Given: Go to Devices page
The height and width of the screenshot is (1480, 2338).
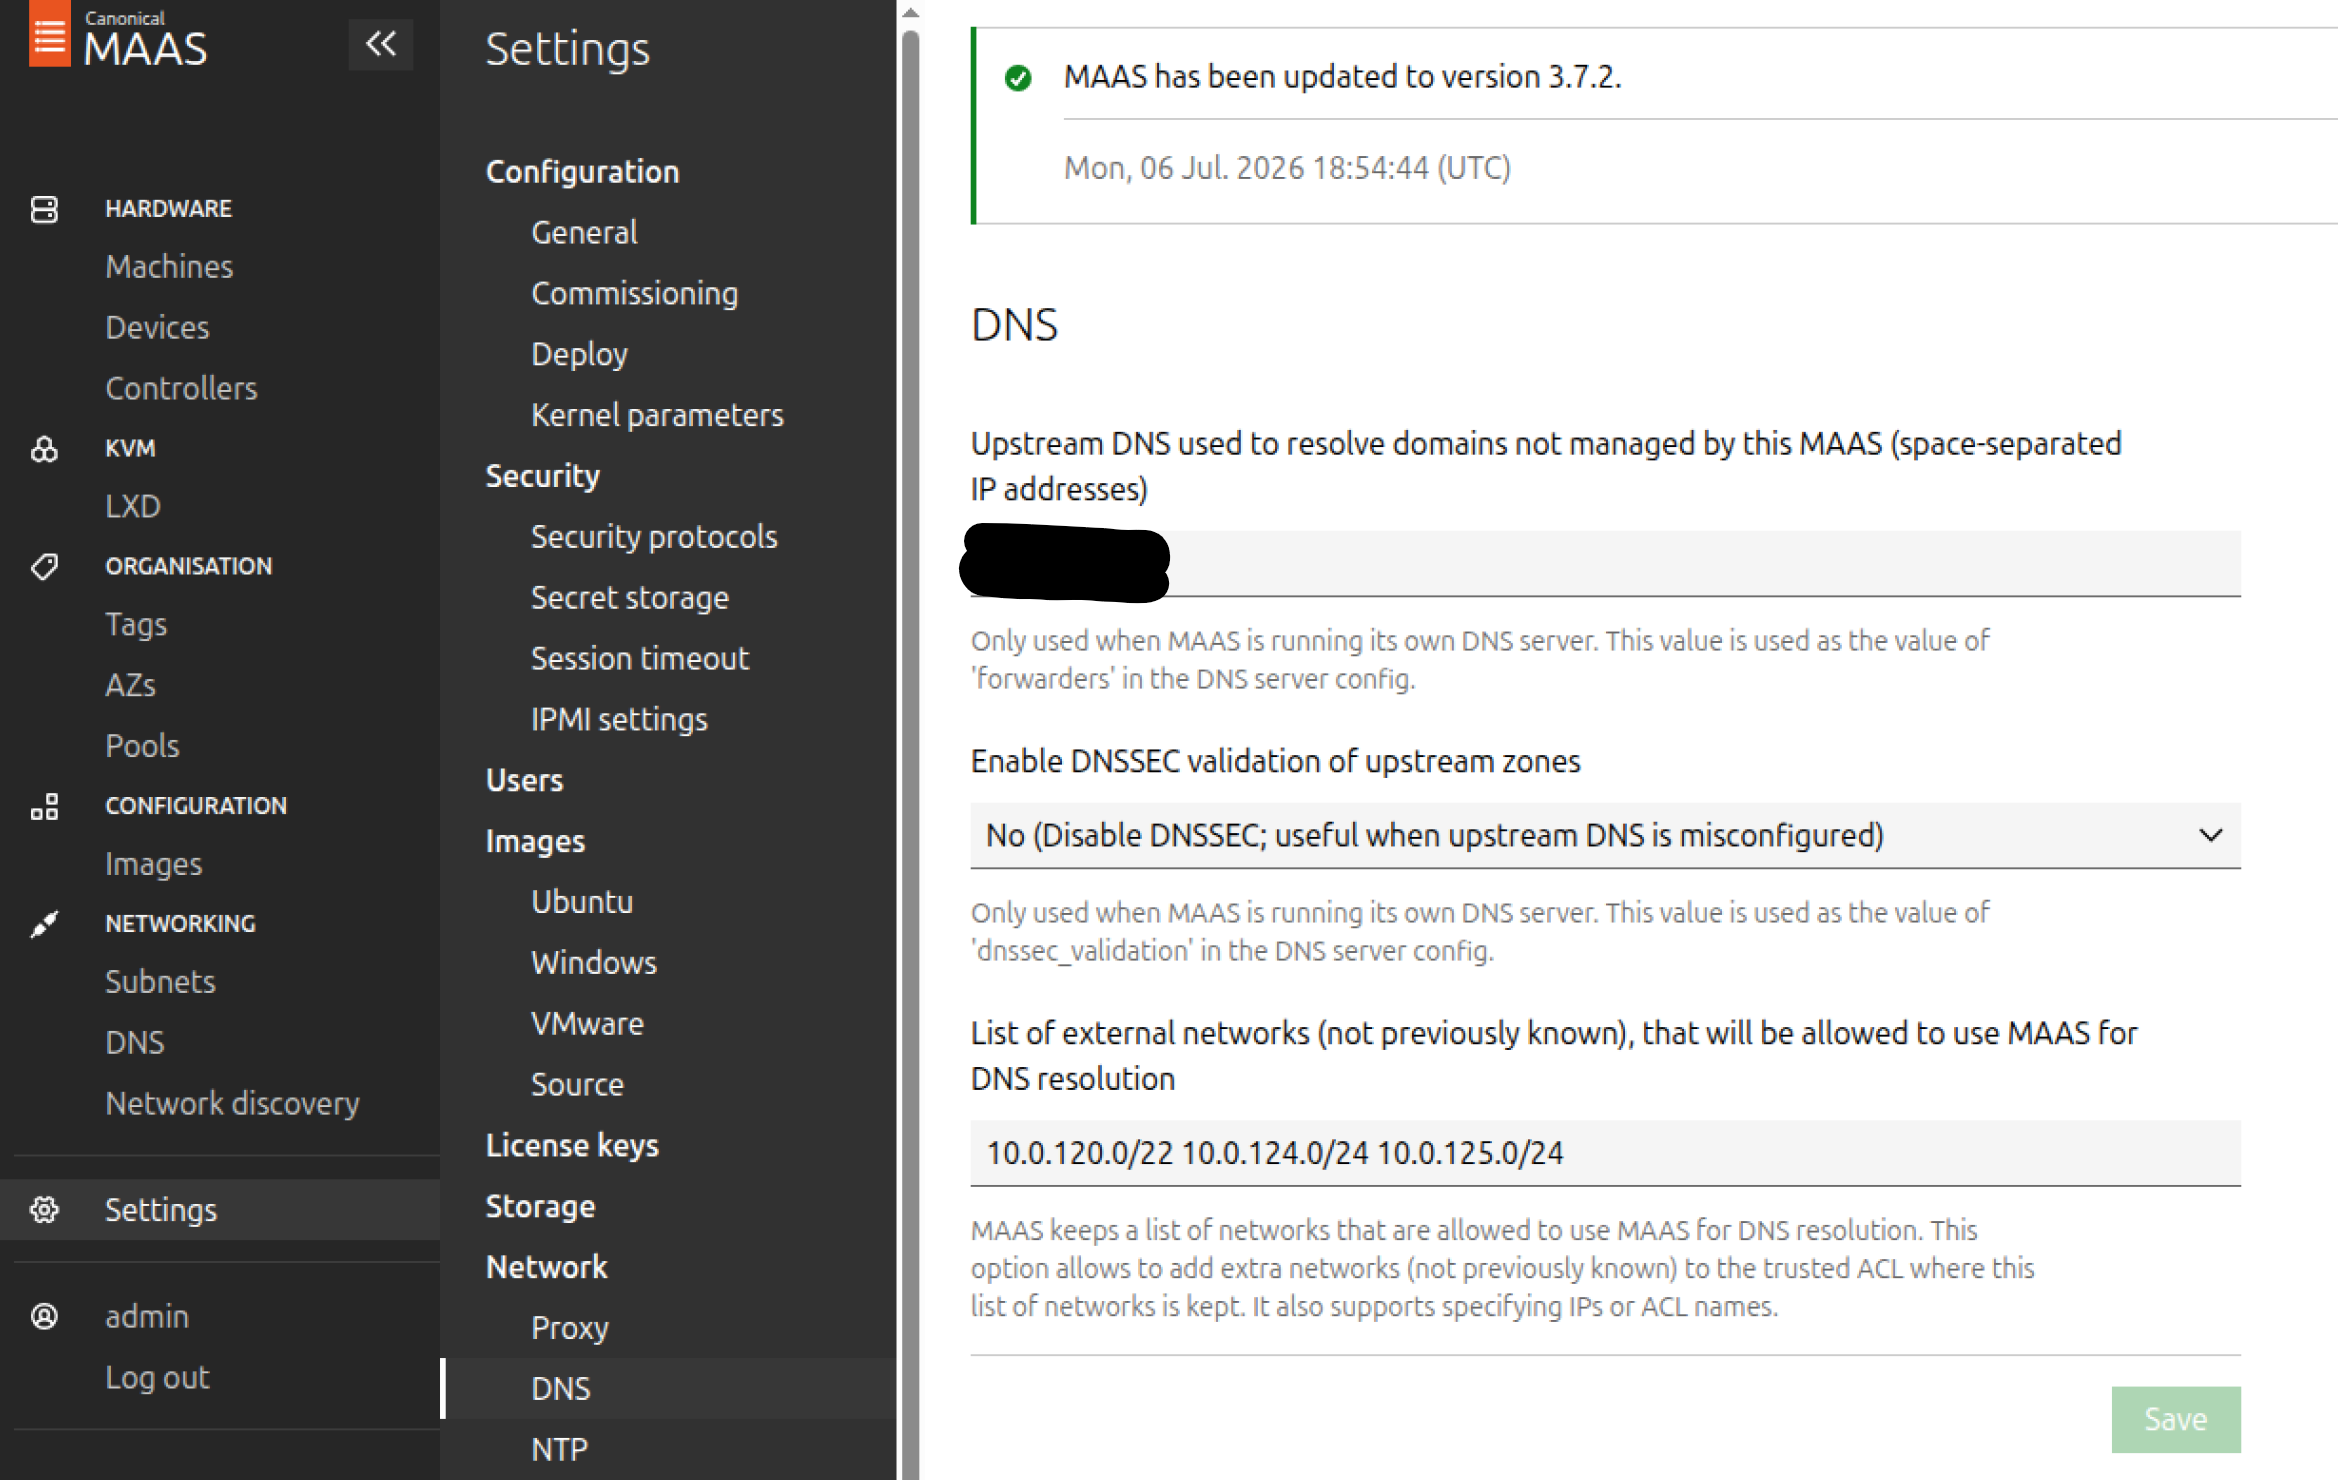Looking at the screenshot, I should pos(157,328).
